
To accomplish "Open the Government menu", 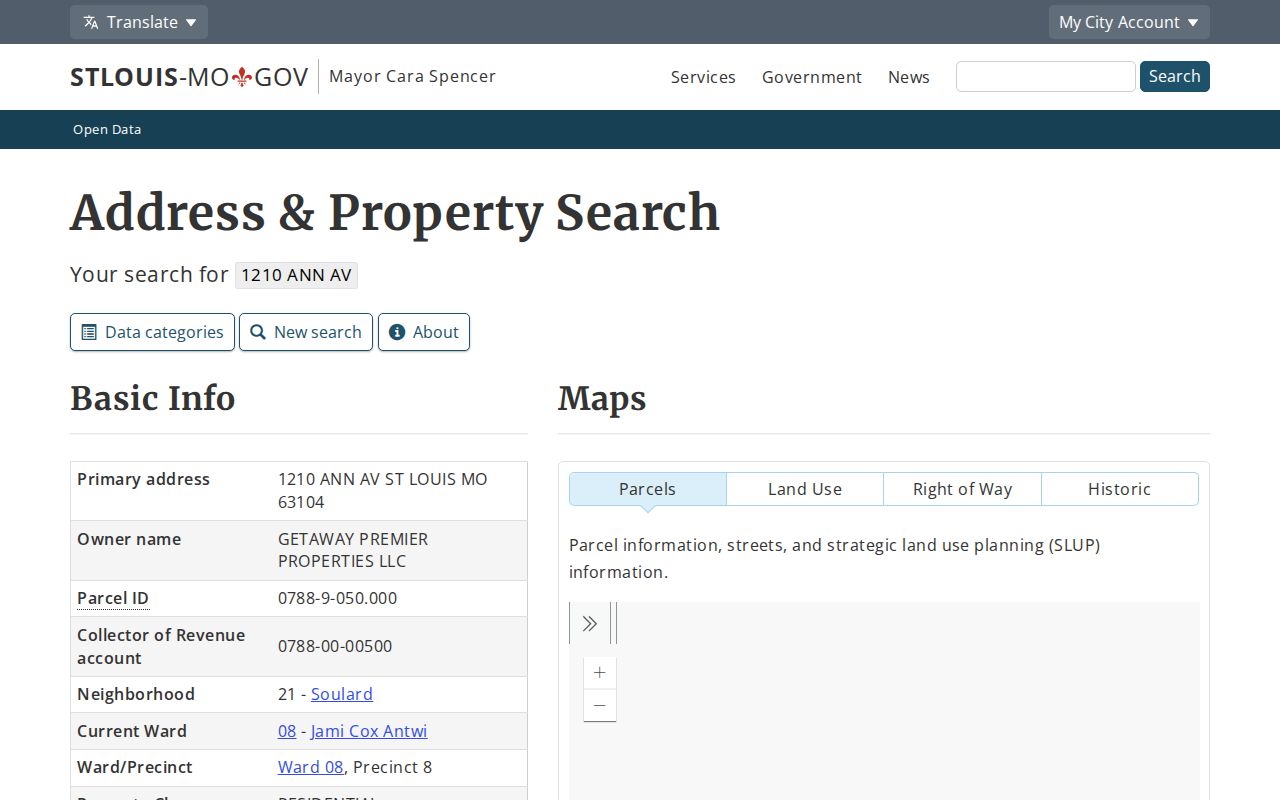I will point(812,77).
